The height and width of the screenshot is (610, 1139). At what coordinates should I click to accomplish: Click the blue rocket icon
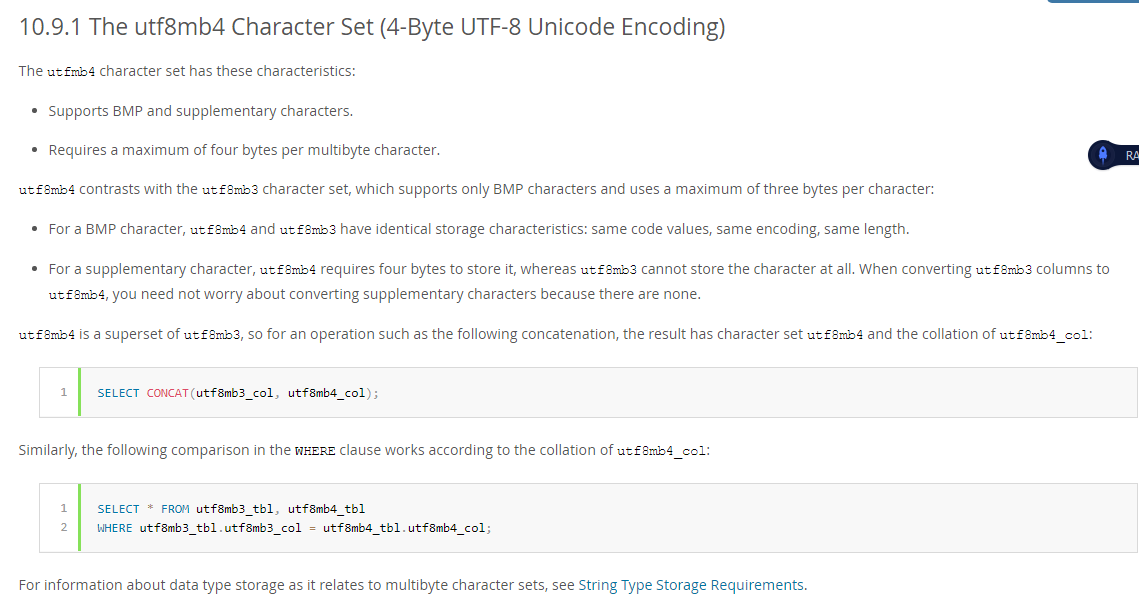1103,155
